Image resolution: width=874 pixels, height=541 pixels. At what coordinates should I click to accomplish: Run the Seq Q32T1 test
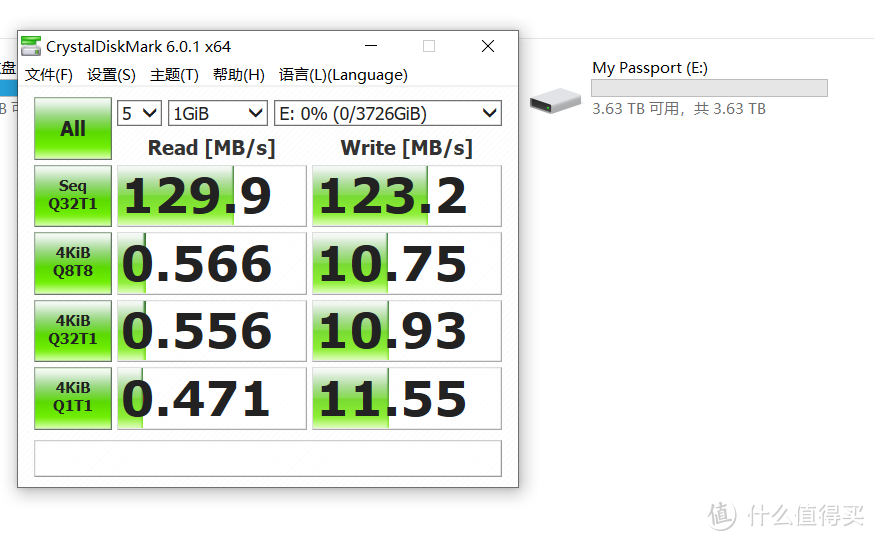click(73, 196)
